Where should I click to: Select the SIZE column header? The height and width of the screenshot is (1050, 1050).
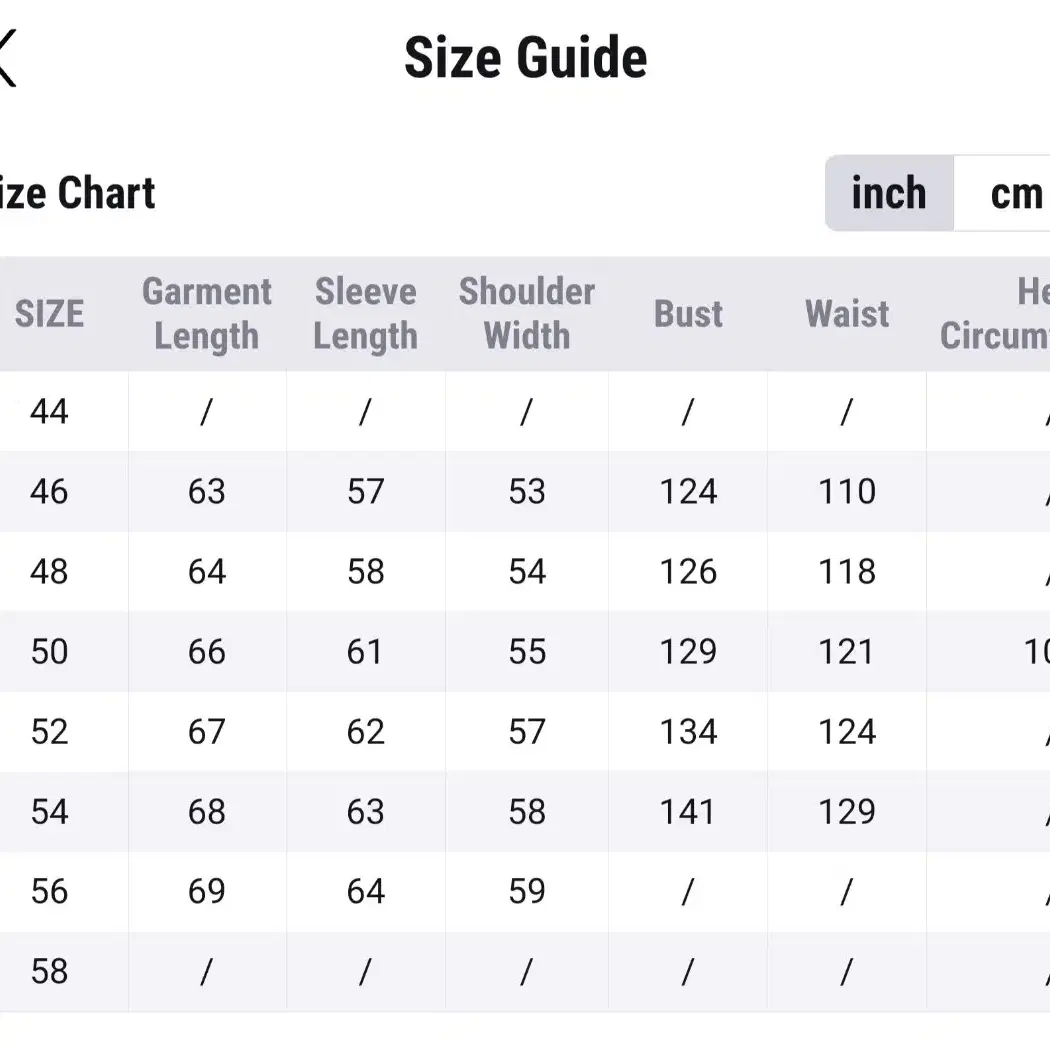tap(50, 313)
